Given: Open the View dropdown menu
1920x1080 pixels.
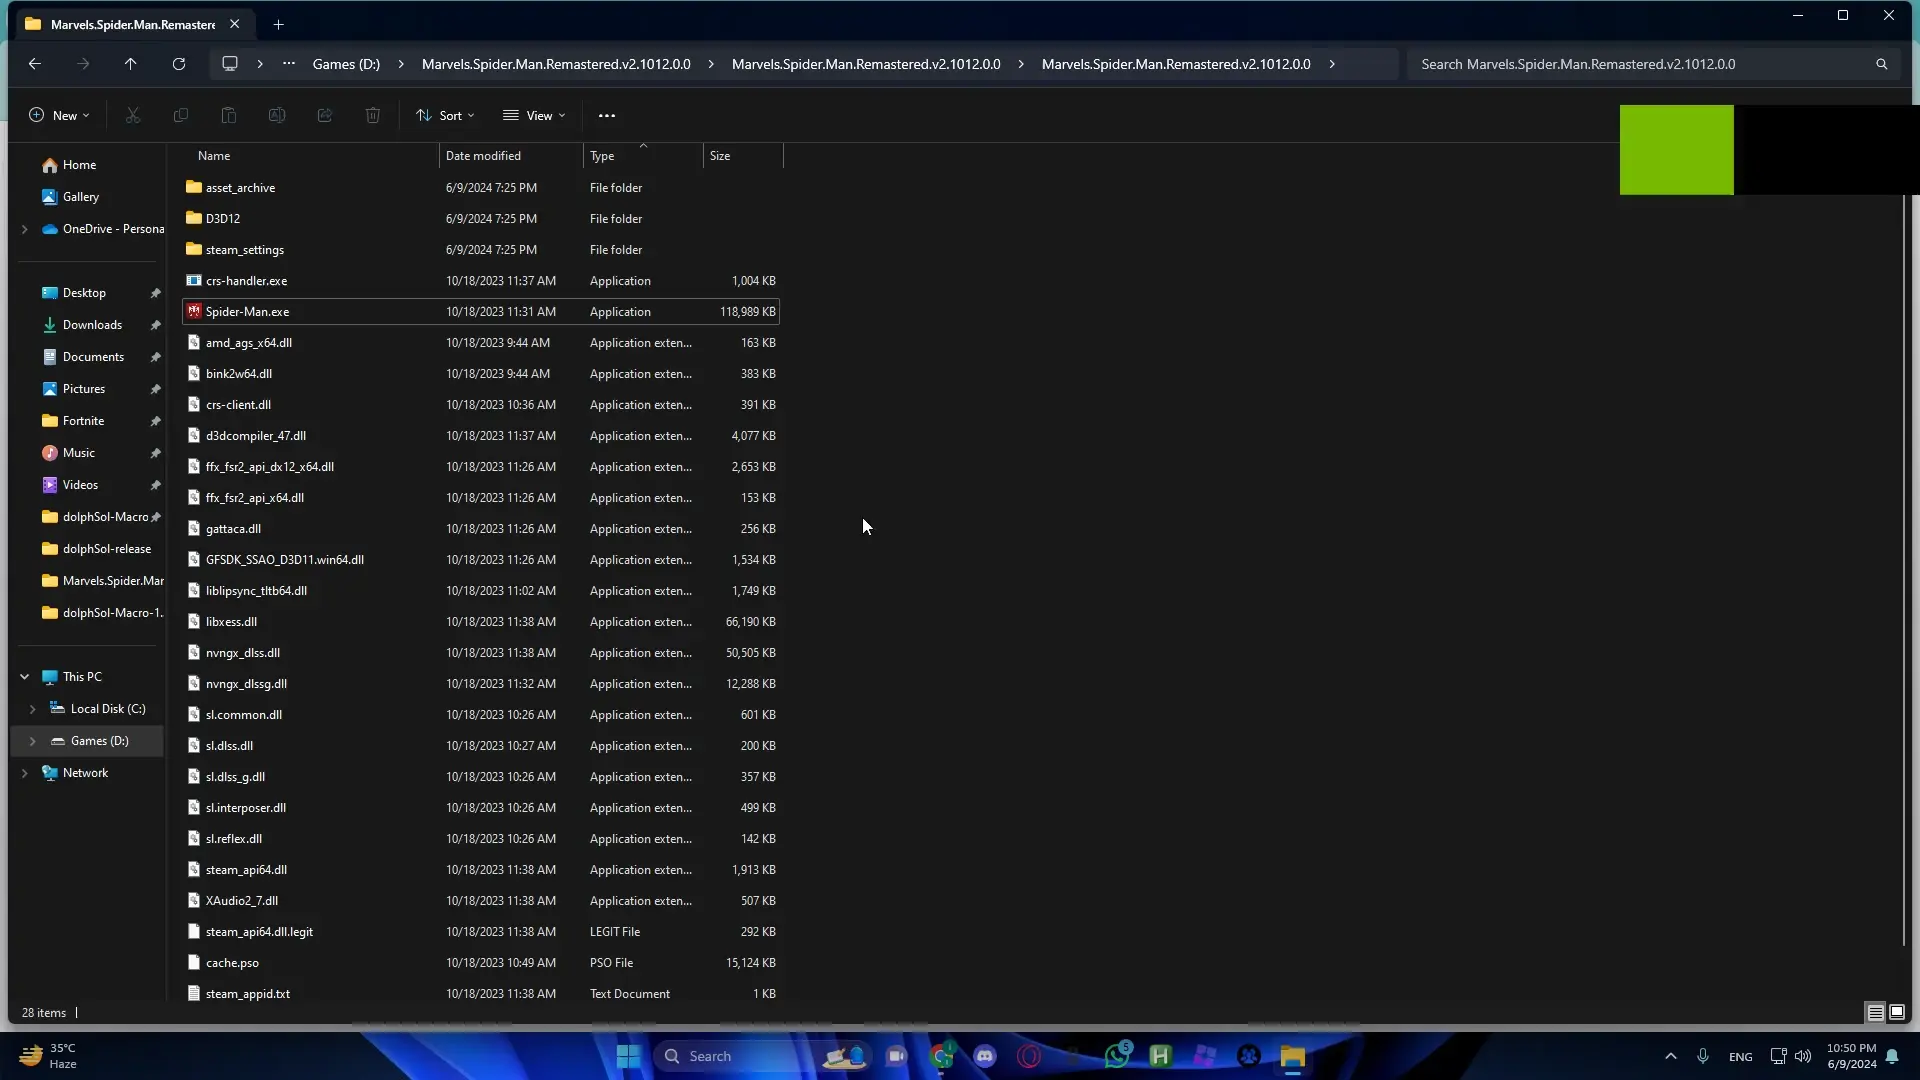Looking at the screenshot, I should (534, 116).
